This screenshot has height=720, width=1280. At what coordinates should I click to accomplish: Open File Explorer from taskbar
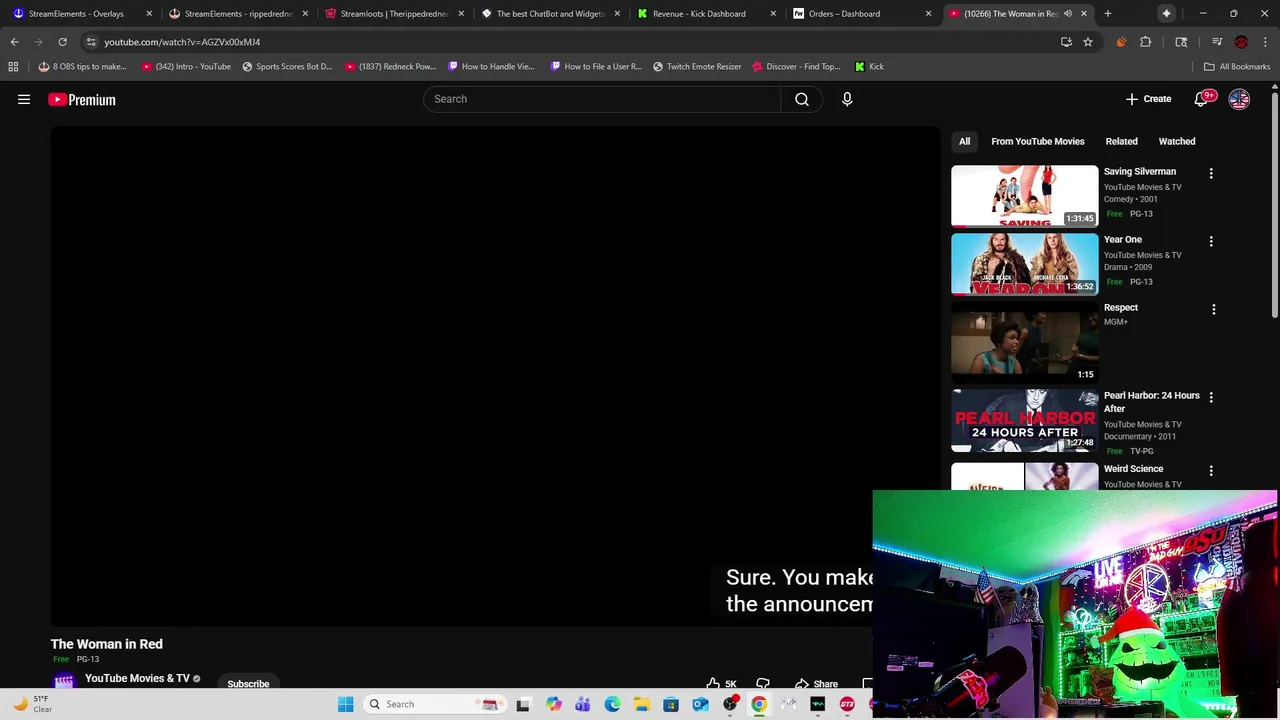coord(642,704)
